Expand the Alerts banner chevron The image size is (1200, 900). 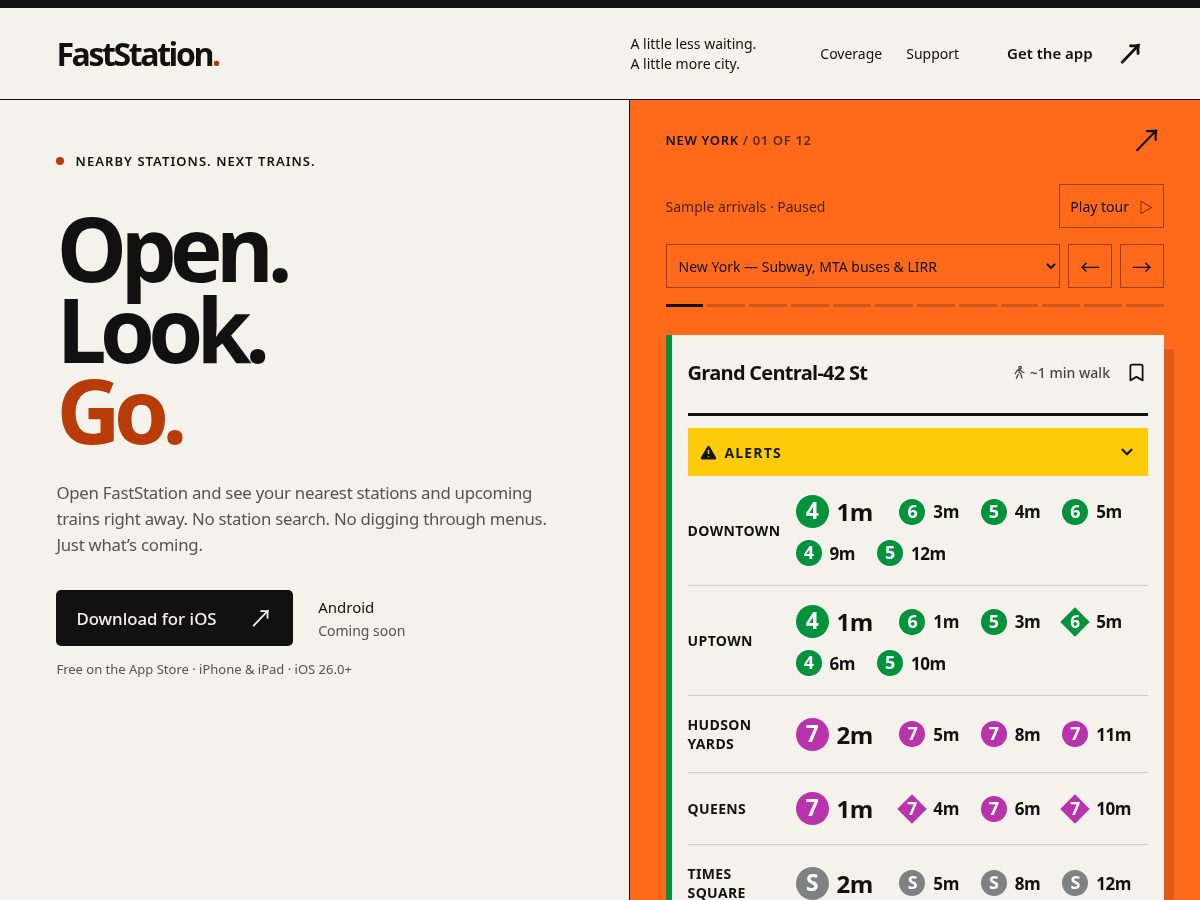click(1127, 452)
